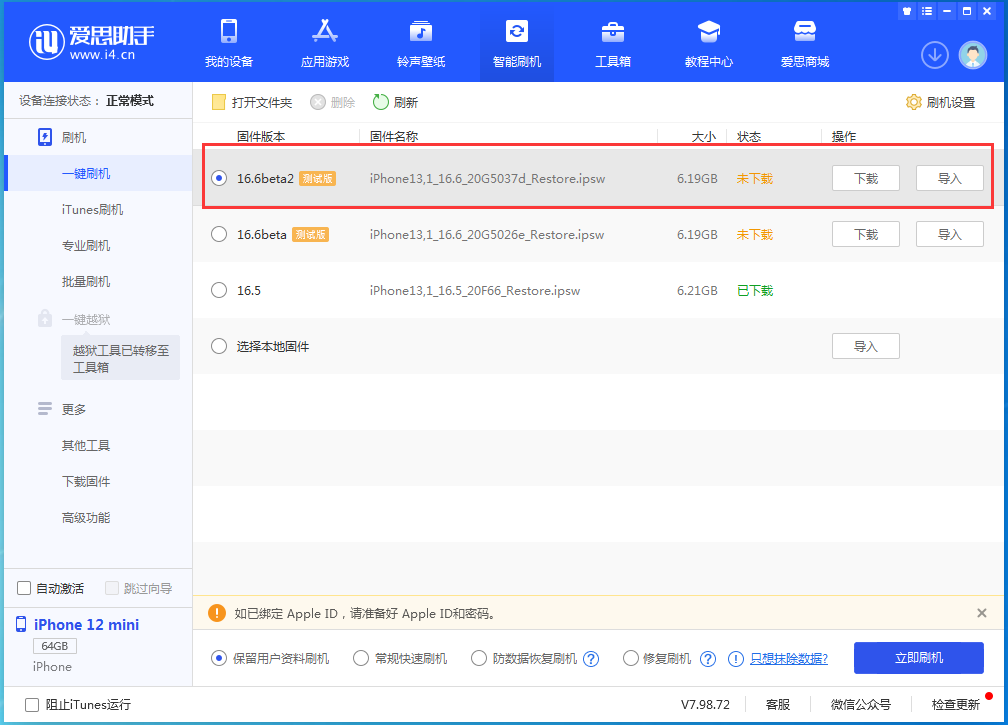The height and width of the screenshot is (725, 1008).
Task: Select the 16.5 firmware radio button
Action: (x=219, y=290)
